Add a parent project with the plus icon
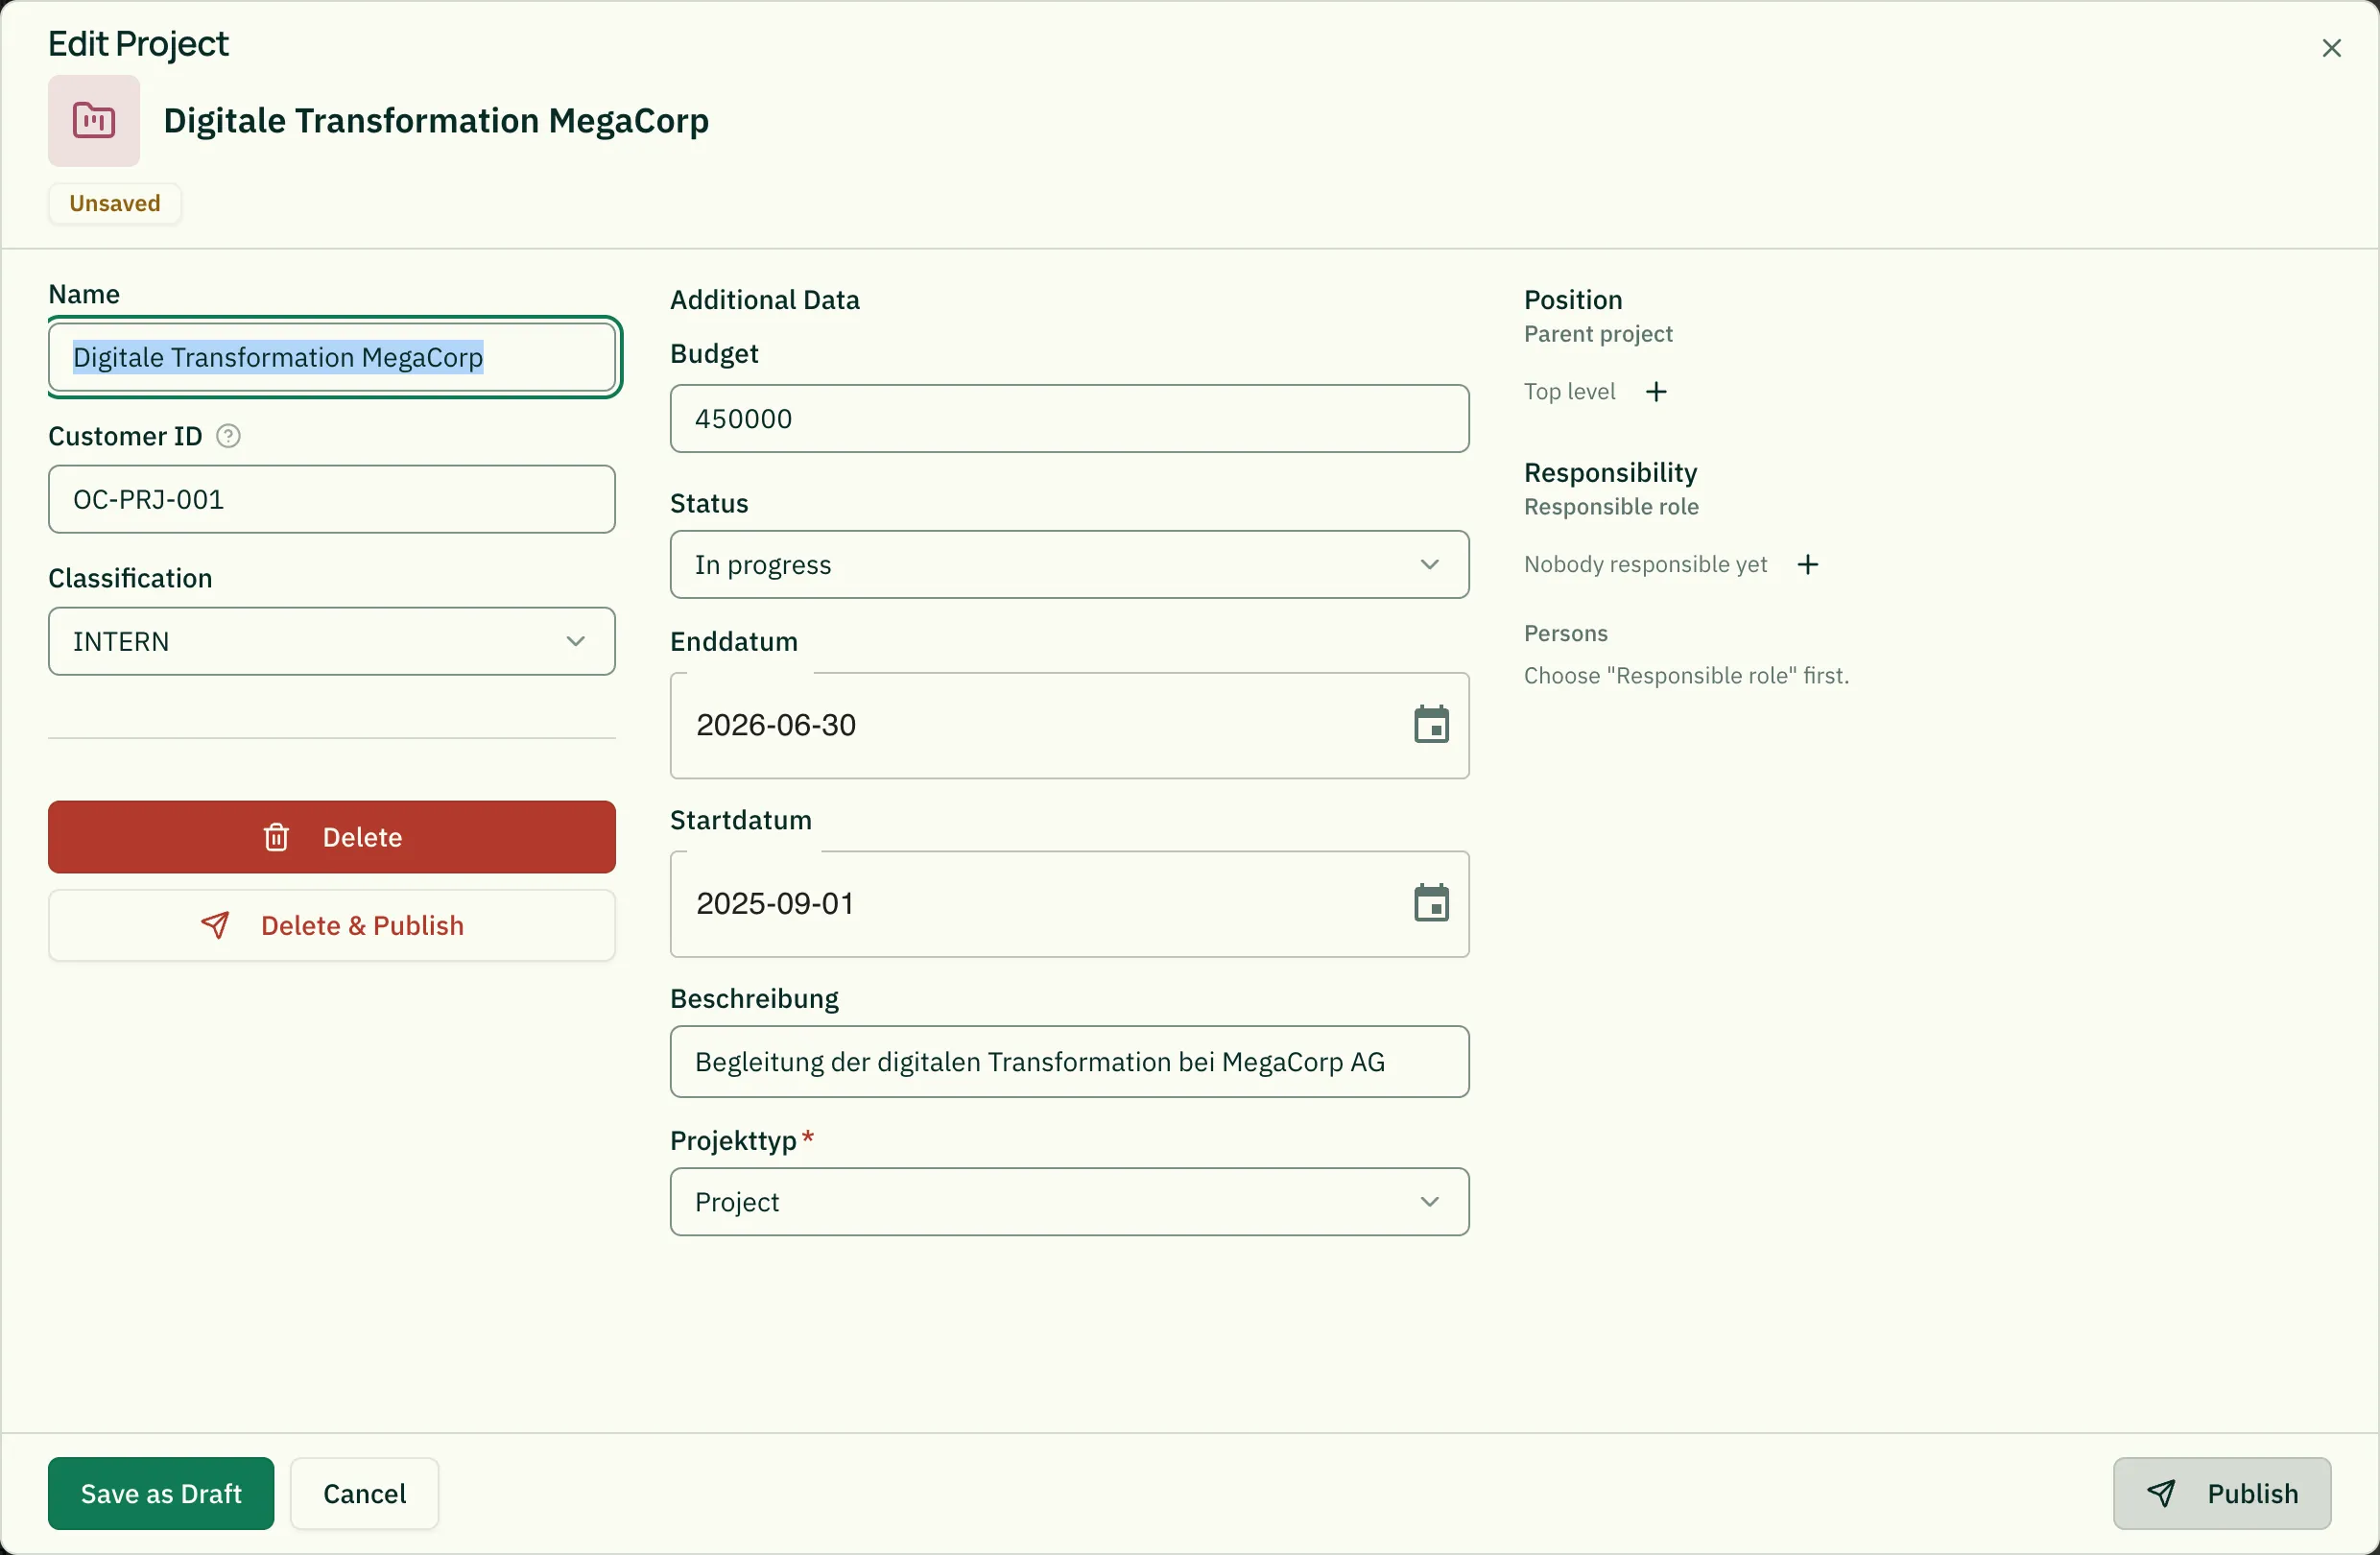Screen dimensions: 2380x1555 1656,391
